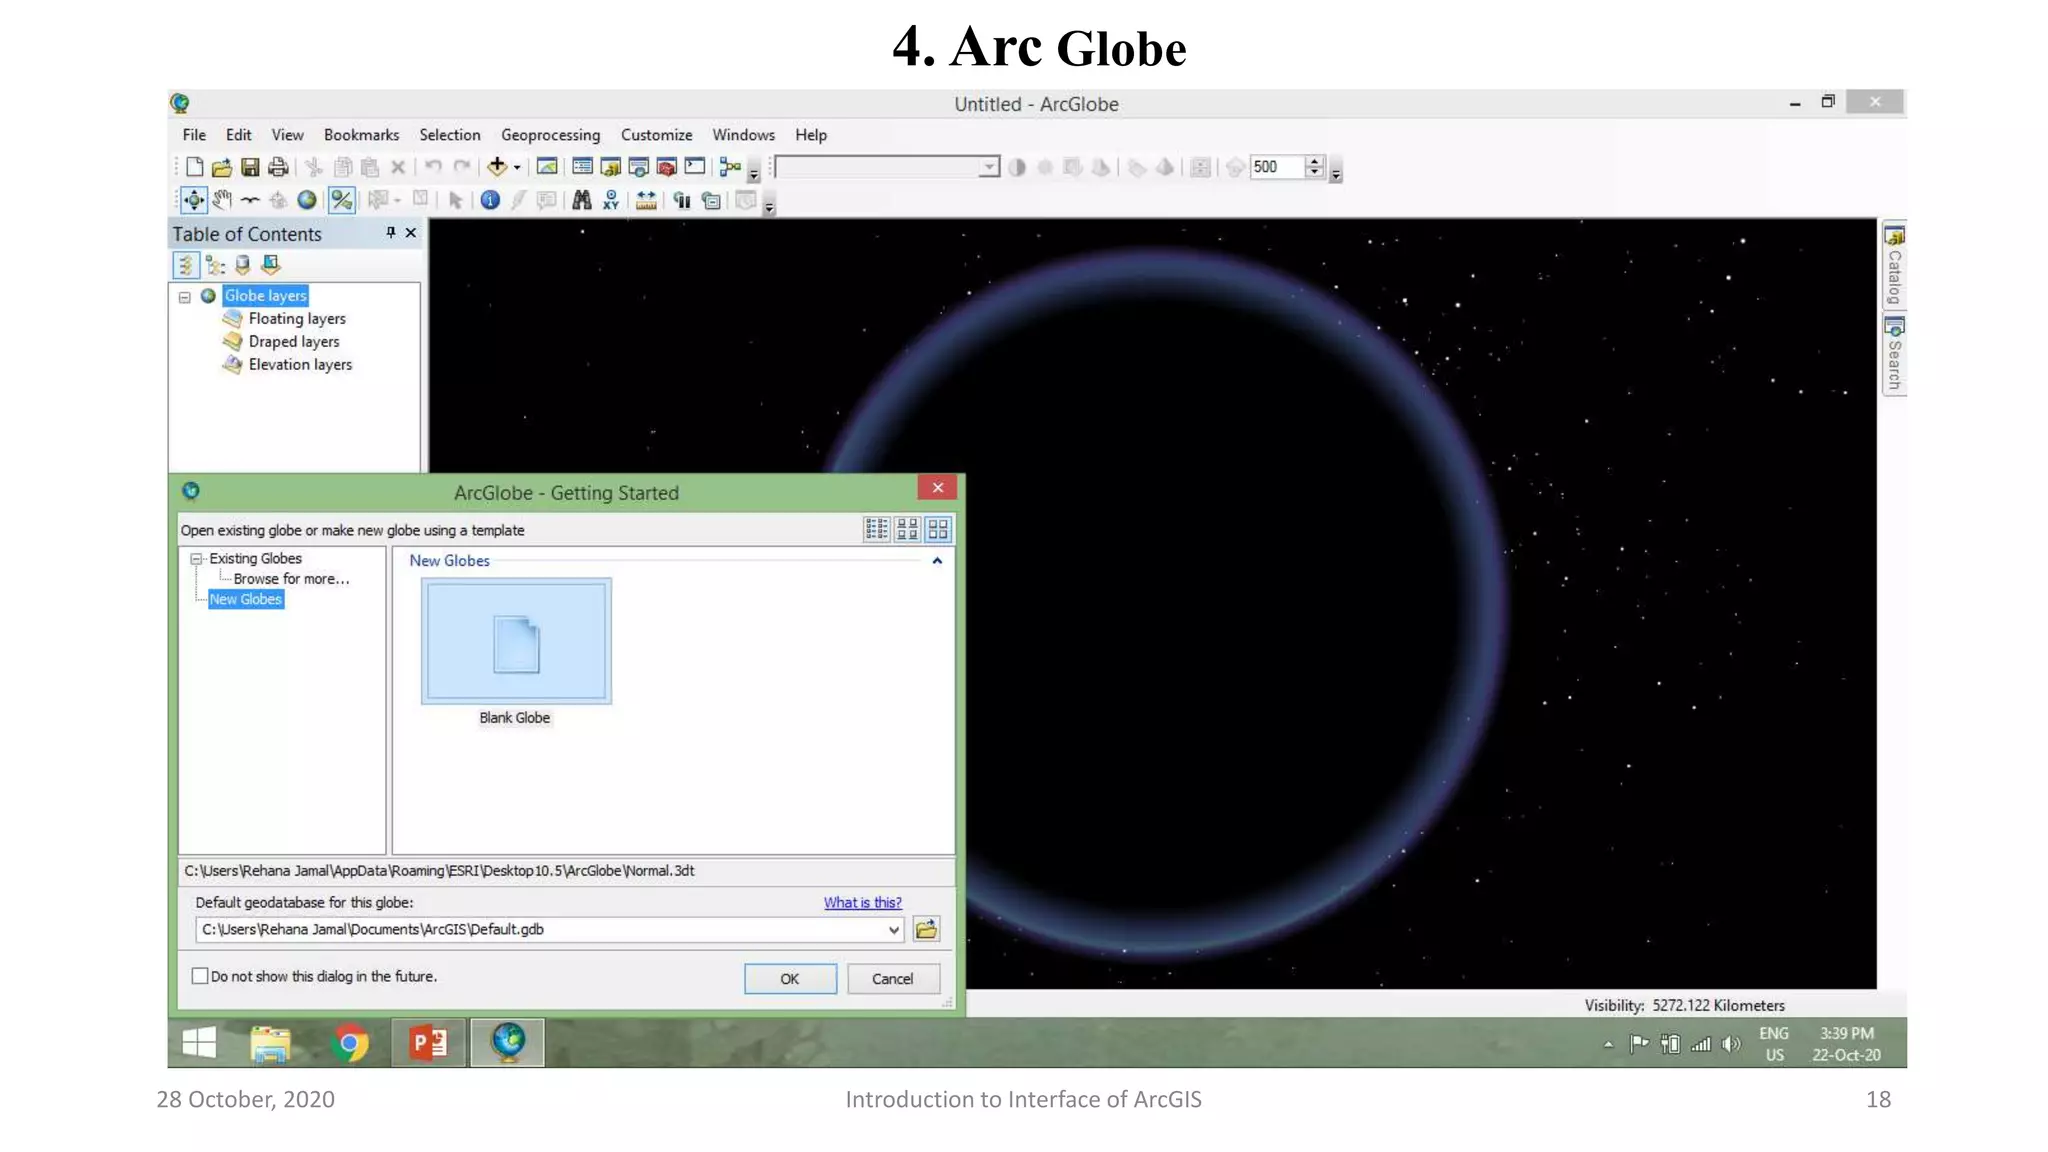
Task: Collapse the Existing Globes tree node
Action: (197, 559)
